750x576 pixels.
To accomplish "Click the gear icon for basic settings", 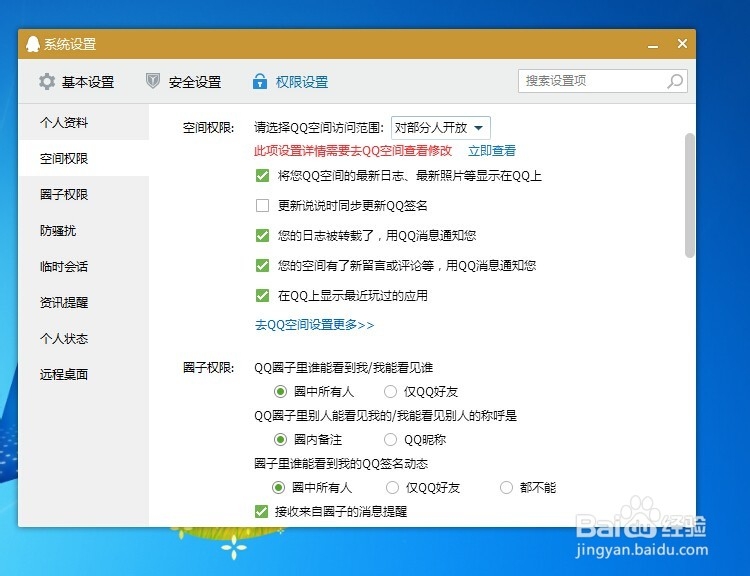I will [47, 81].
